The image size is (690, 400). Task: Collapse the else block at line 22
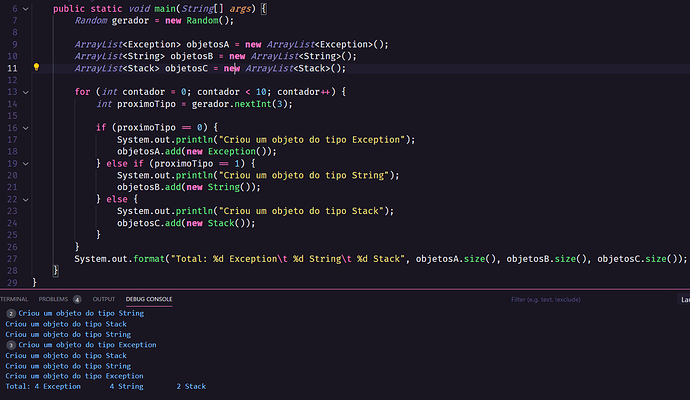[x=26, y=200]
